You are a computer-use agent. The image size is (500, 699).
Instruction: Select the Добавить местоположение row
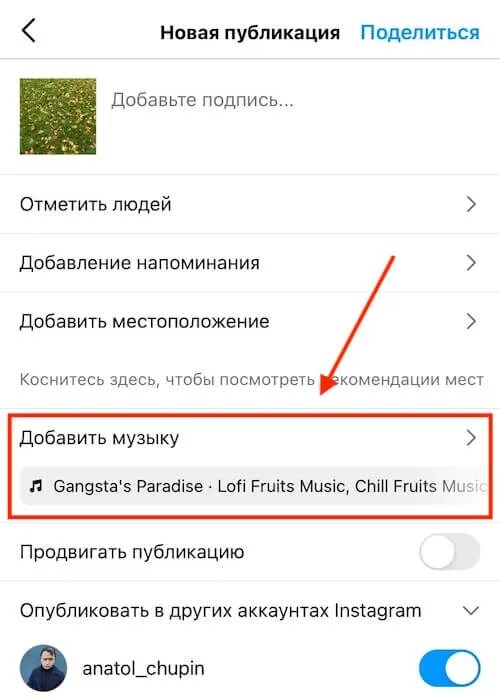[x=250, y=321]
